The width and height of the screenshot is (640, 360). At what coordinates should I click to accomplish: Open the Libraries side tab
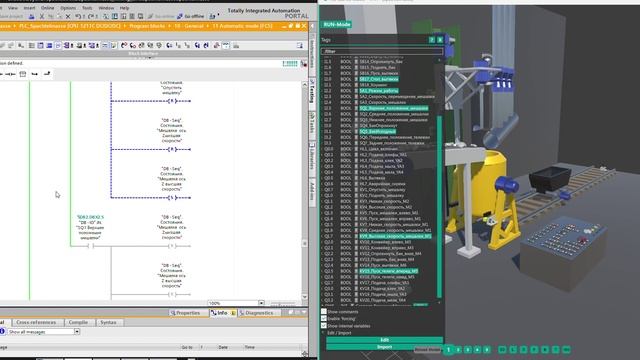[x=312, y=157]
